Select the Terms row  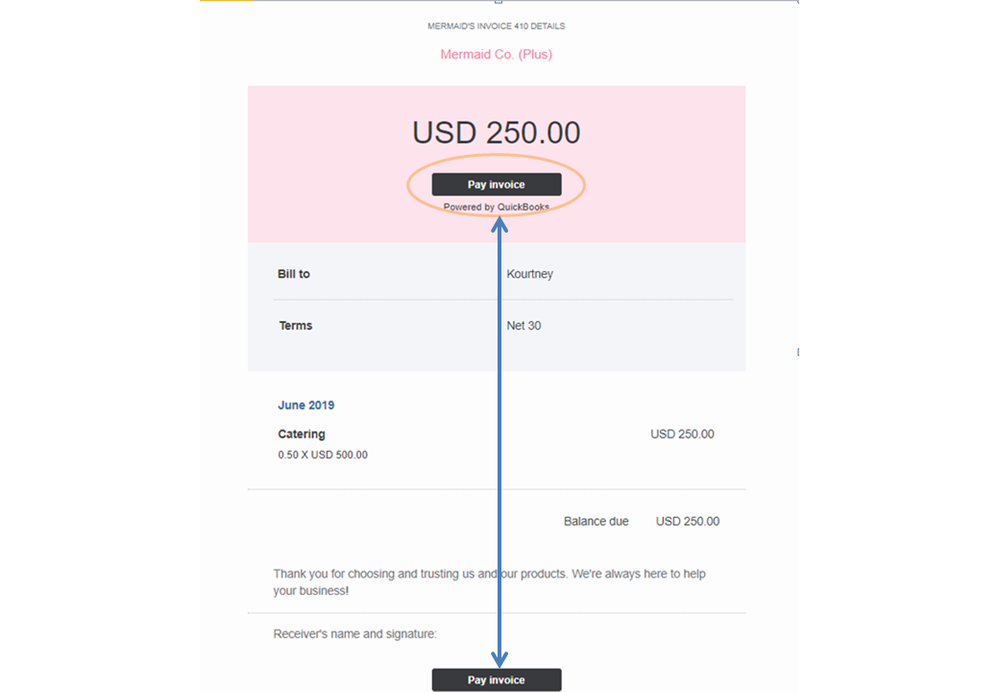(x=297, y=325)
